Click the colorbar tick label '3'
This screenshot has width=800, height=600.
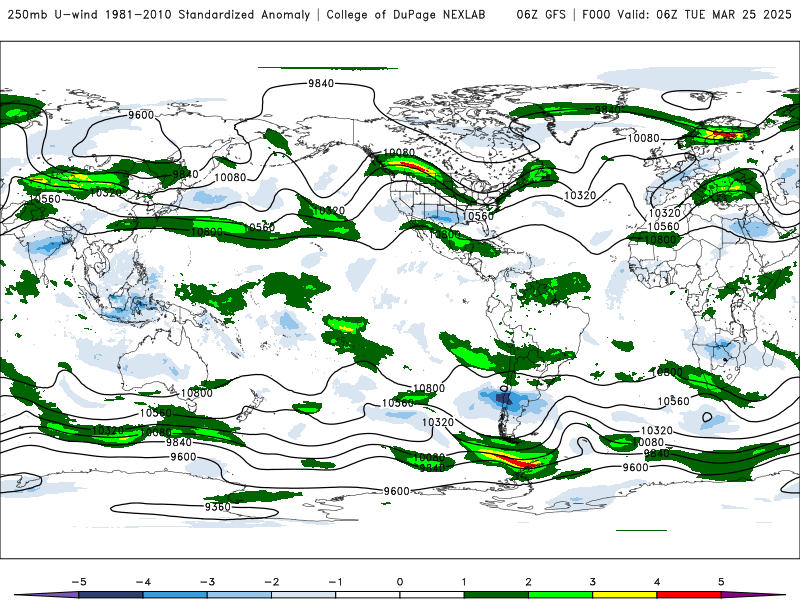[592, 582]
